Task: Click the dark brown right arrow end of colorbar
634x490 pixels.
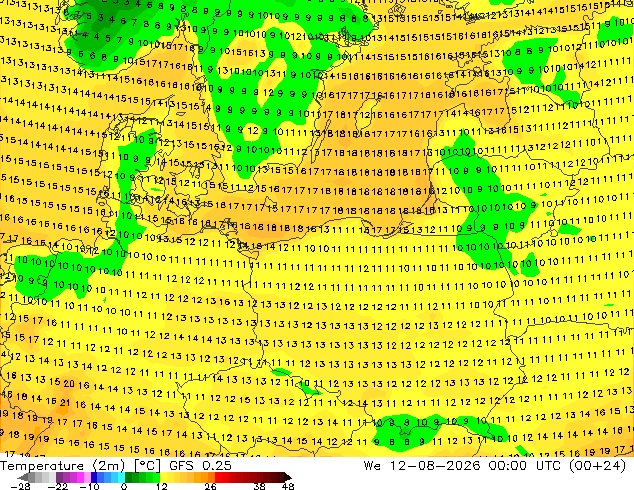Action: [x=287, y=477]
